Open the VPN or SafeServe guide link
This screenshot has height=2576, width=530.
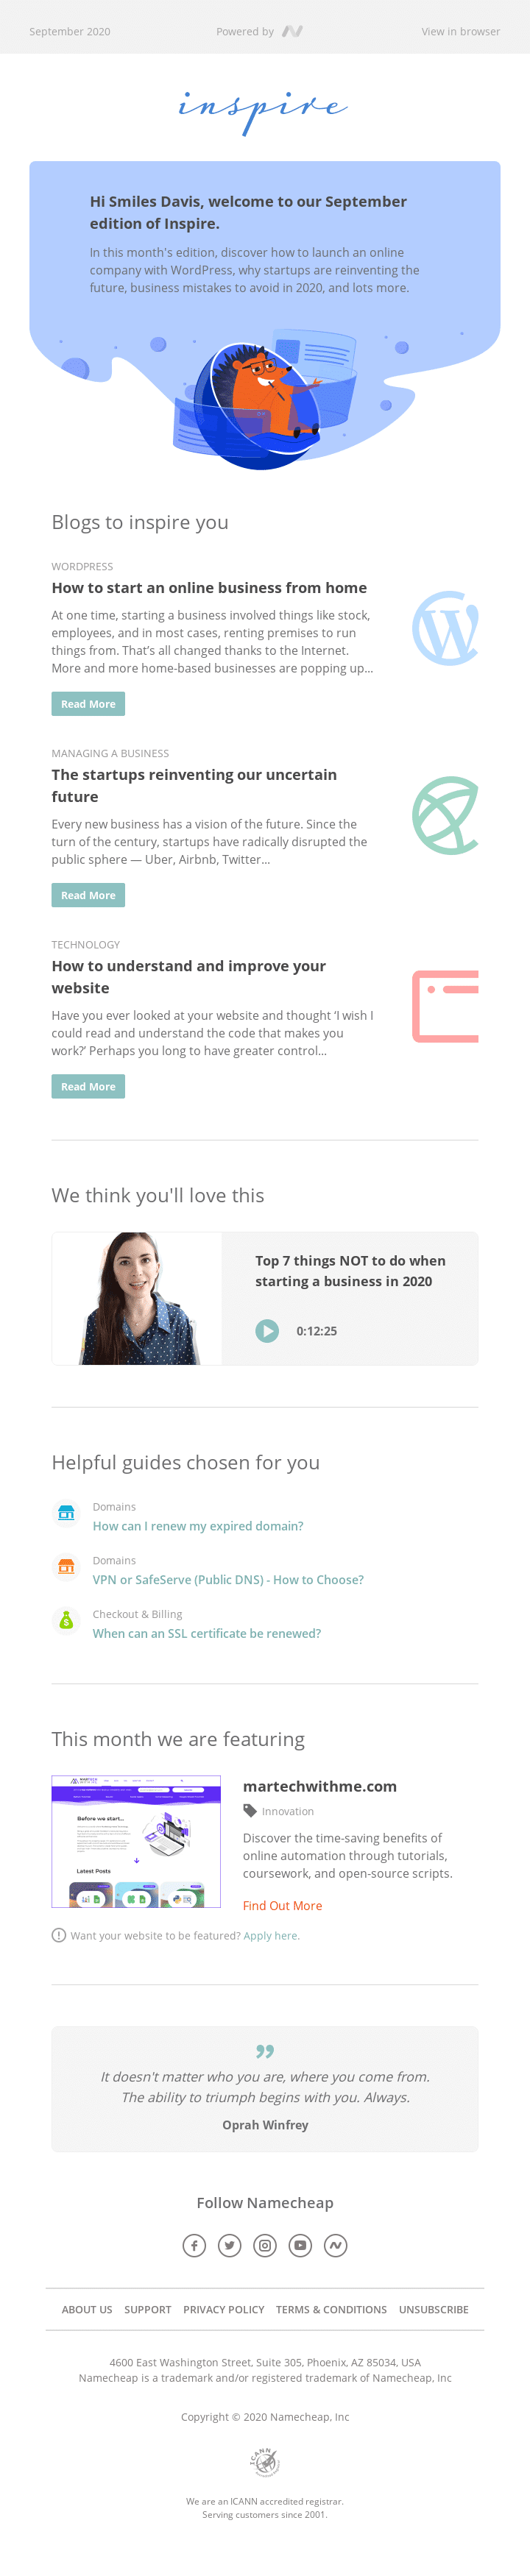(228, 1580)
